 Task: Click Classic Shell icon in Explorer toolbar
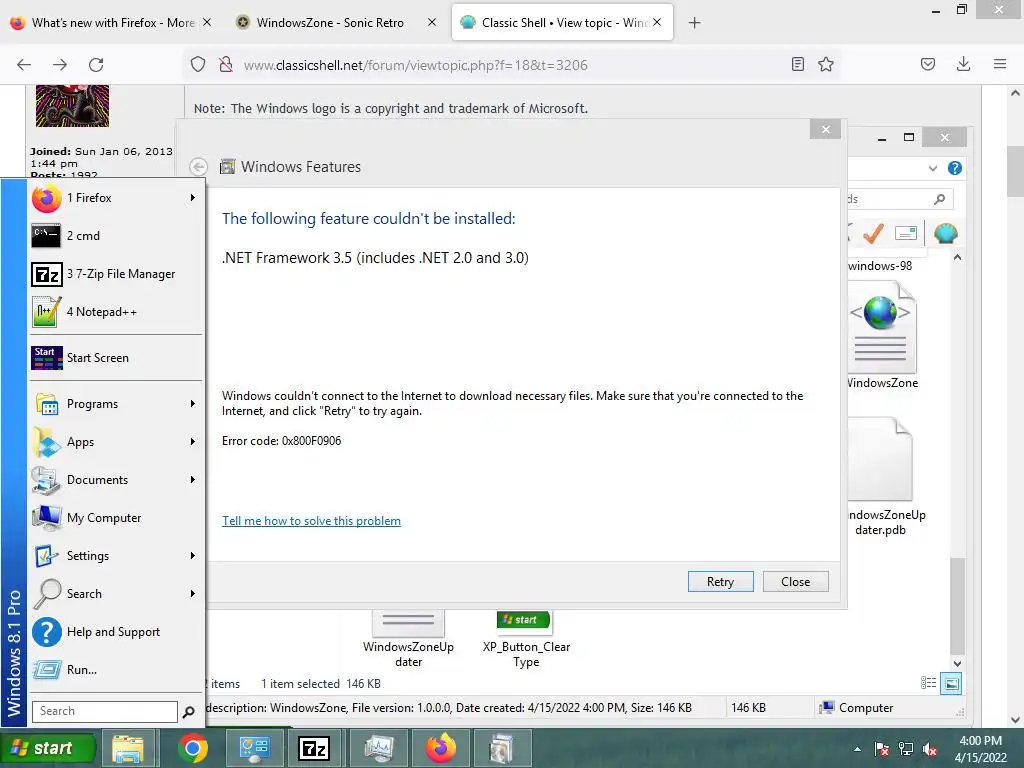(x=946, y=233)
